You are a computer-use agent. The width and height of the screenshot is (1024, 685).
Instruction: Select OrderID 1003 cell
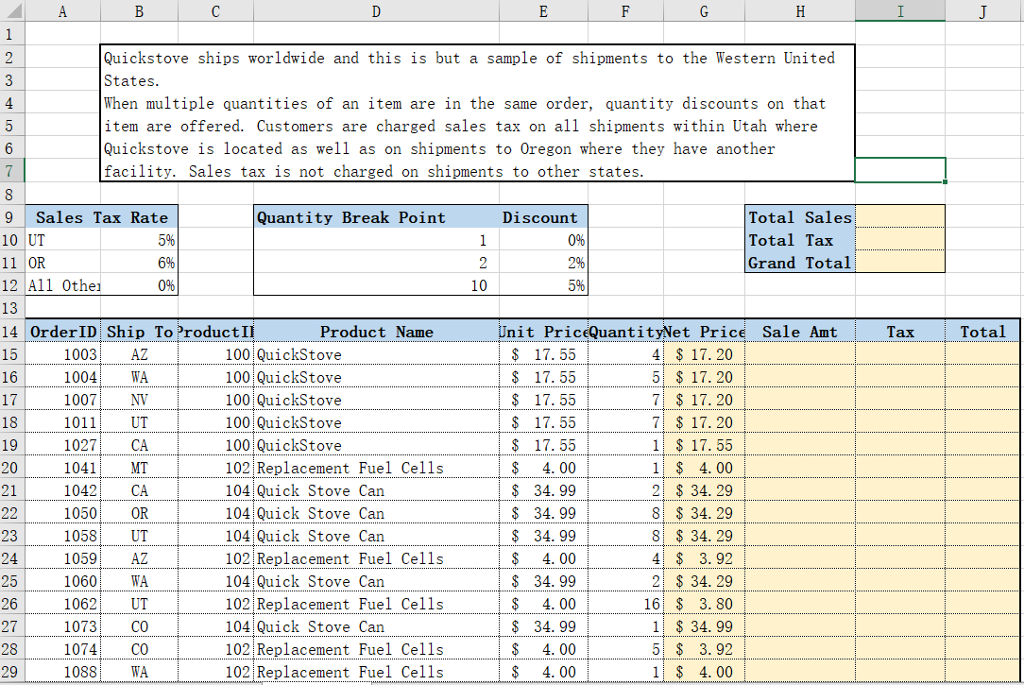62,354
